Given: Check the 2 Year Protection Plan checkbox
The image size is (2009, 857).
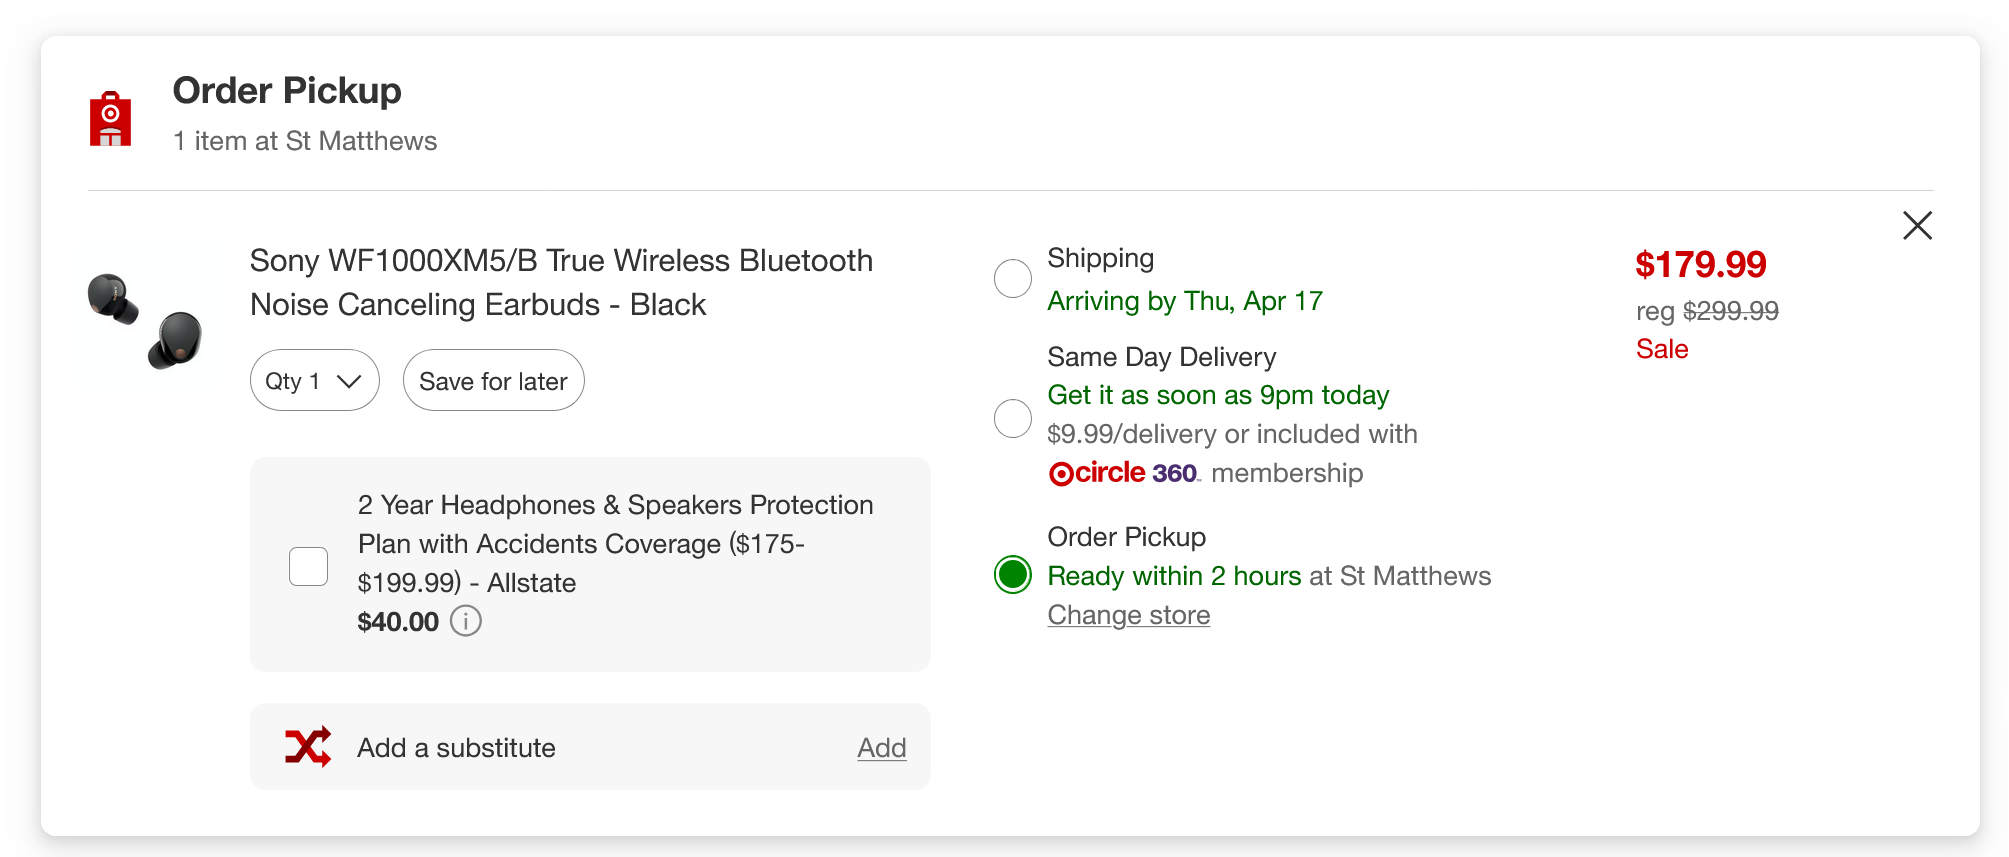Looking at the screenshot, I should click(x=308, y=566).
